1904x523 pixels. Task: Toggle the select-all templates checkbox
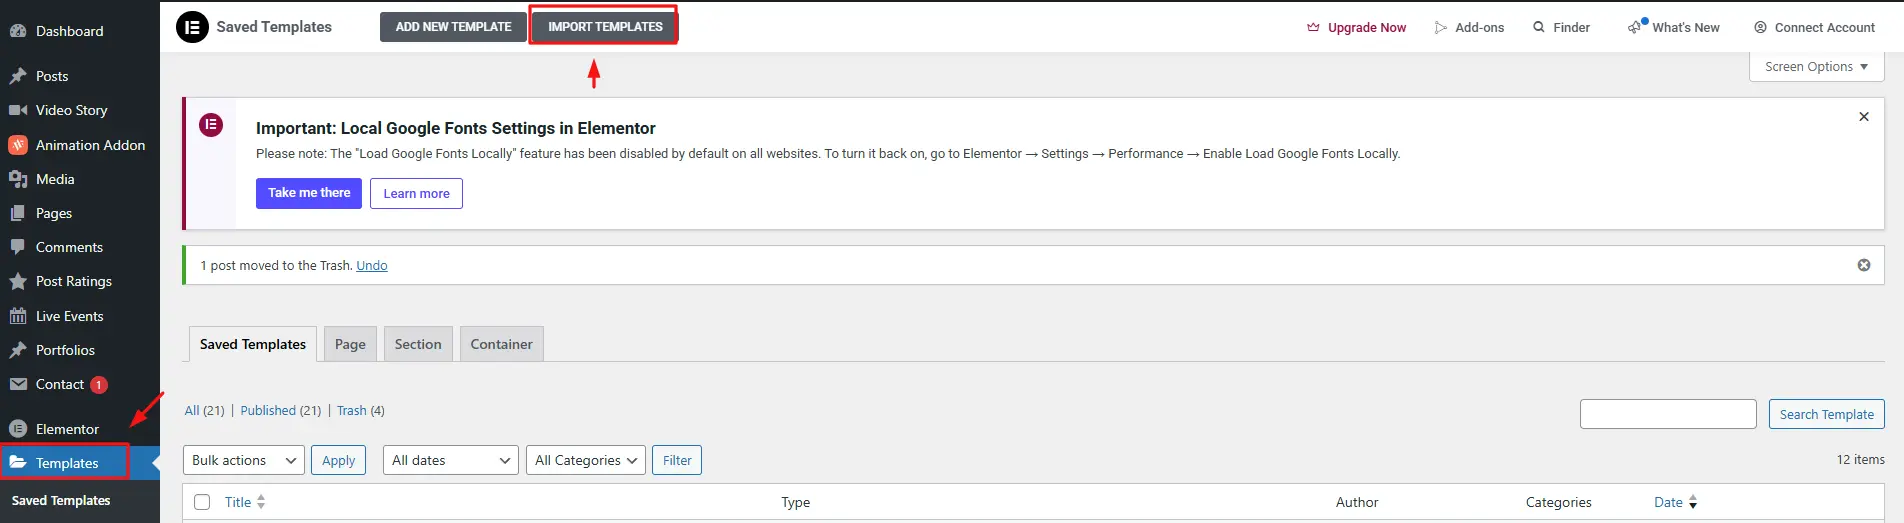[x=202, y=502]
